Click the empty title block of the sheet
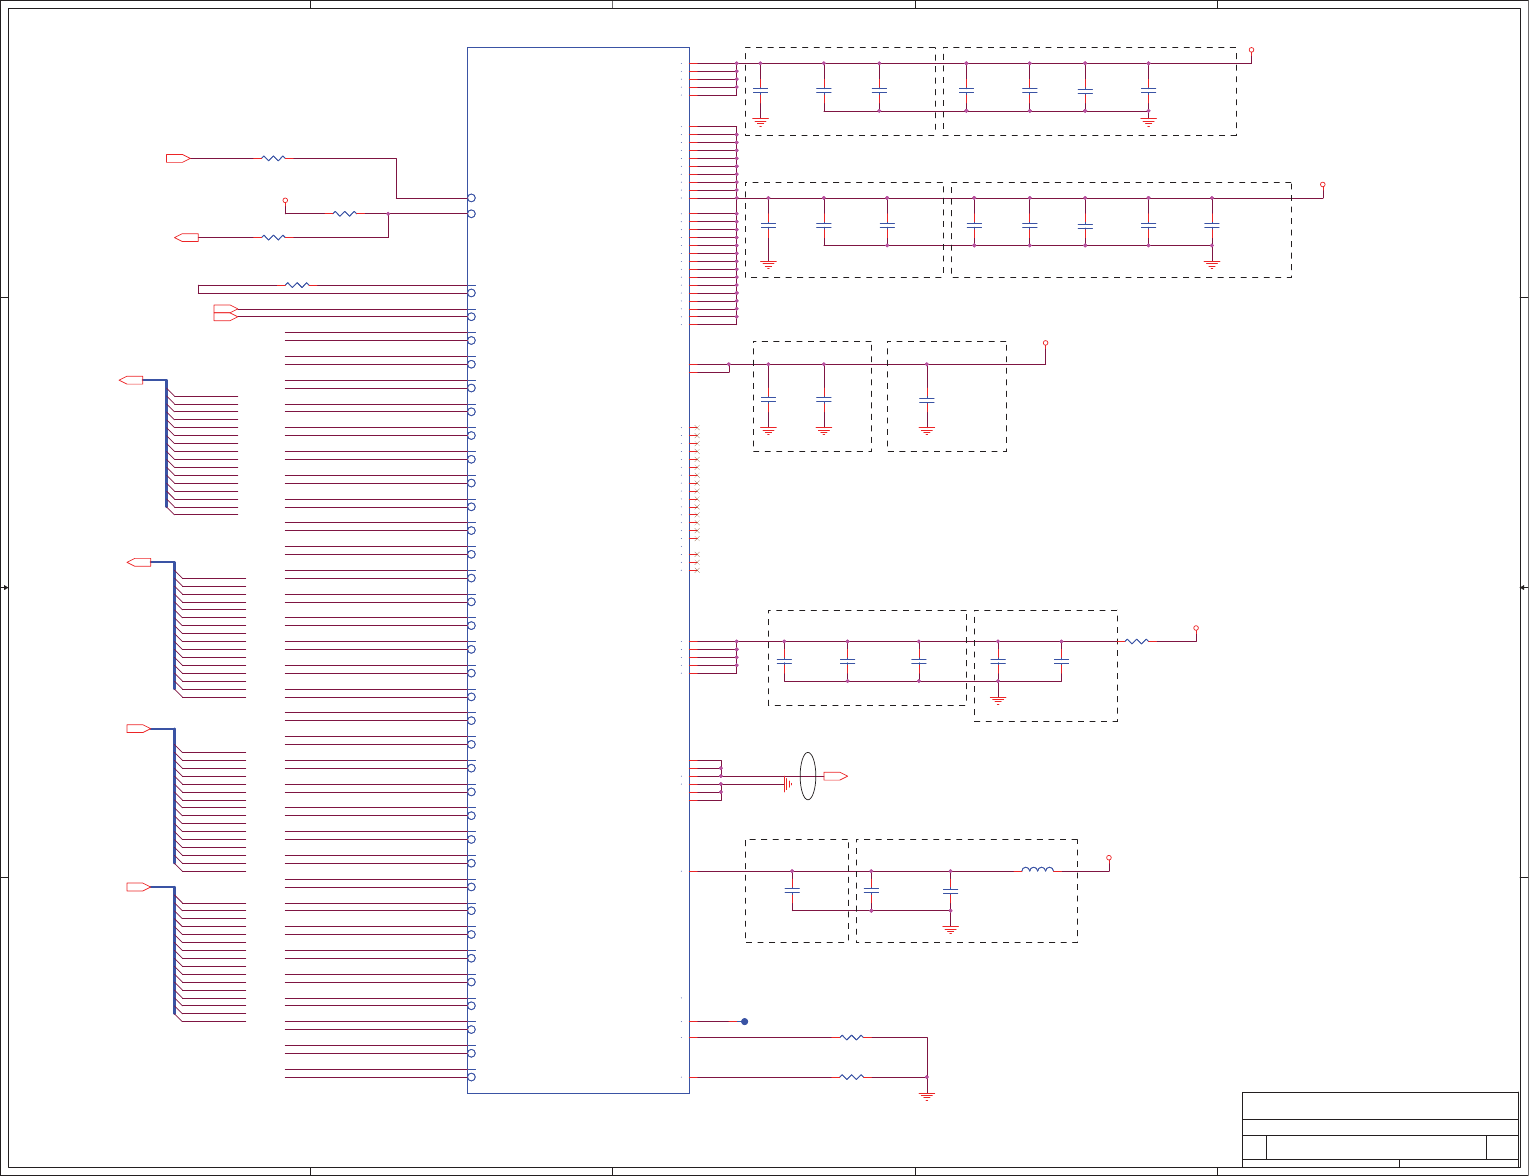Screen dimensions: 1529x1176 pyautogui.click(x=1380, y=1129)
